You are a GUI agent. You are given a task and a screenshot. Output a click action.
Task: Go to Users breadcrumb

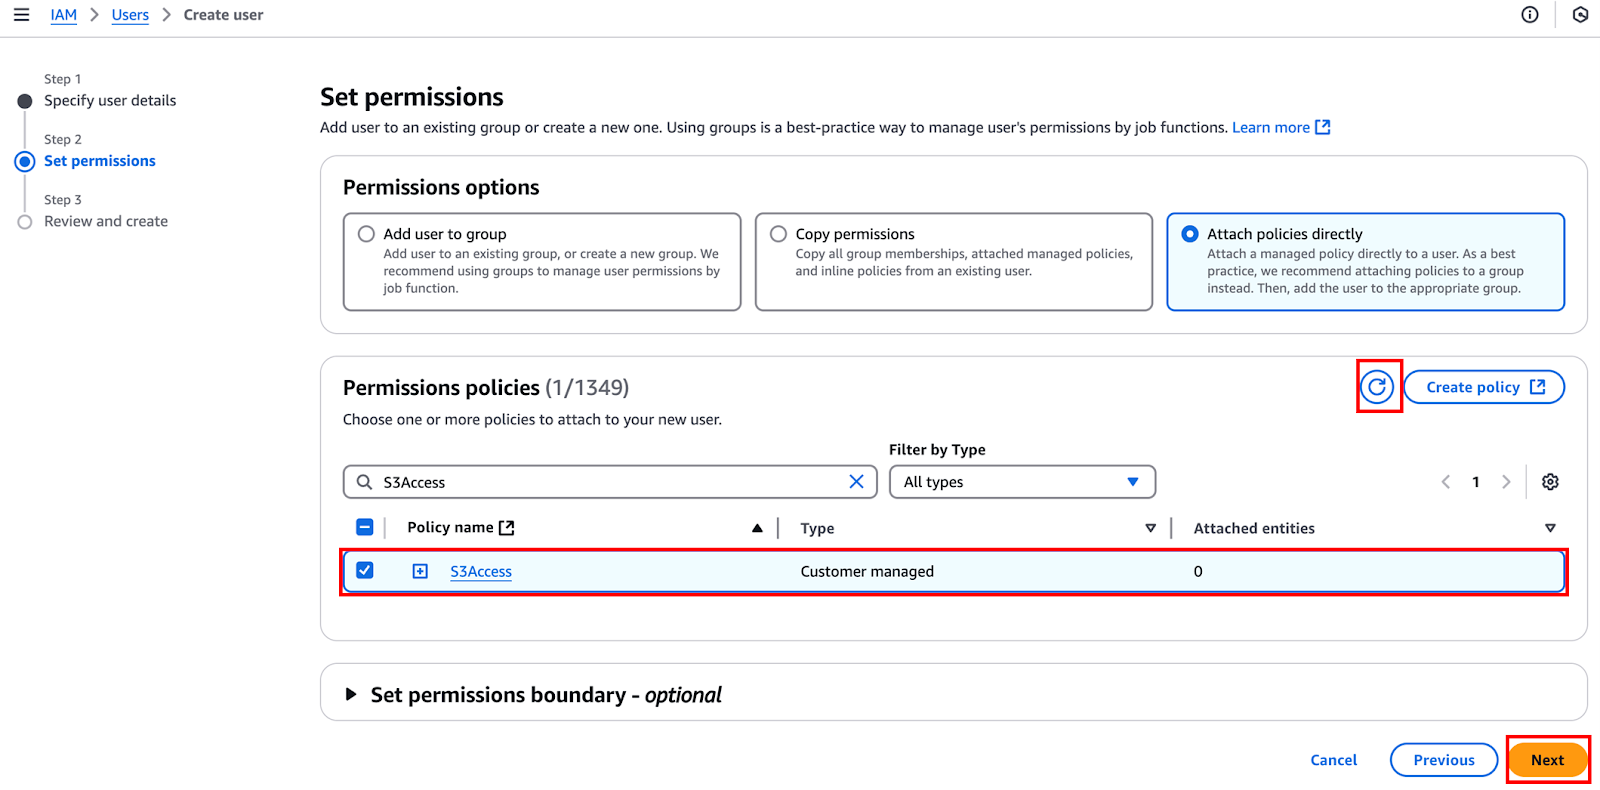pyautogui.click(x=130, y=15)
